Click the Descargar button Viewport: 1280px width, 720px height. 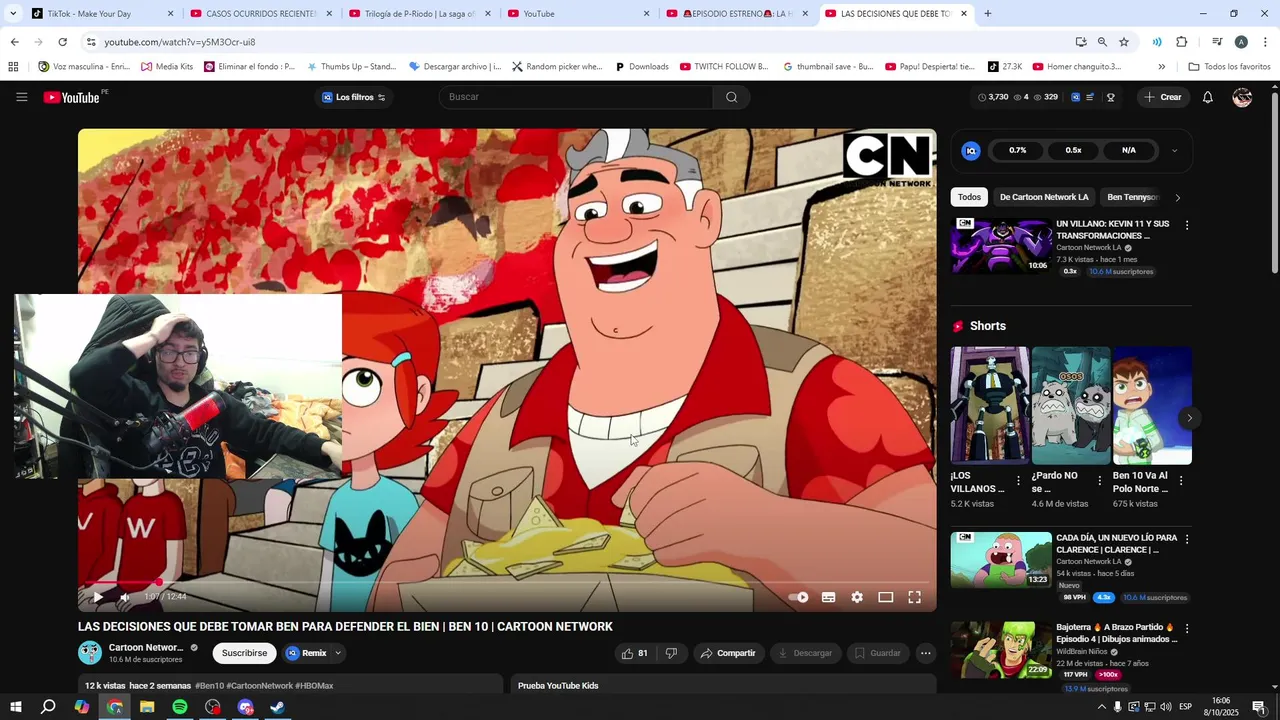(805, 653)
